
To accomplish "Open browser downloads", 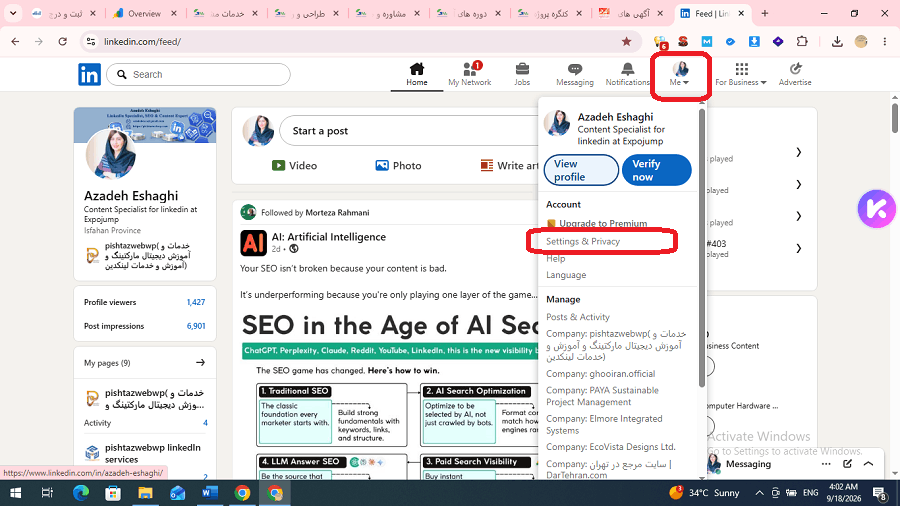I will point(837,41).
